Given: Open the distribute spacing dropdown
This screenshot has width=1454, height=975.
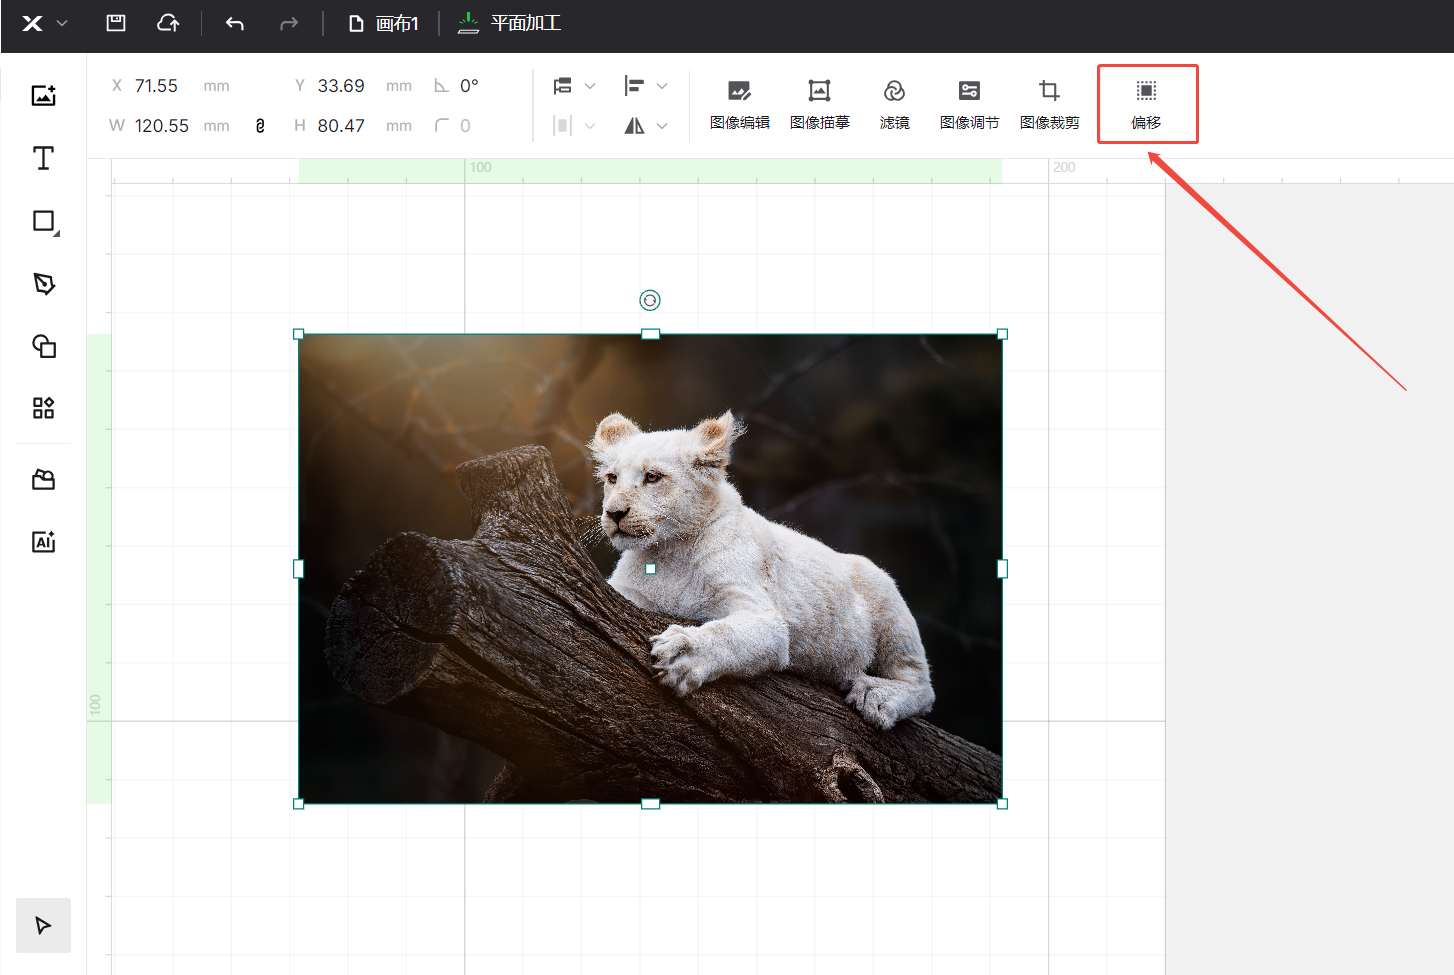Looking at the screenshot, I should [x=574, y=126].
